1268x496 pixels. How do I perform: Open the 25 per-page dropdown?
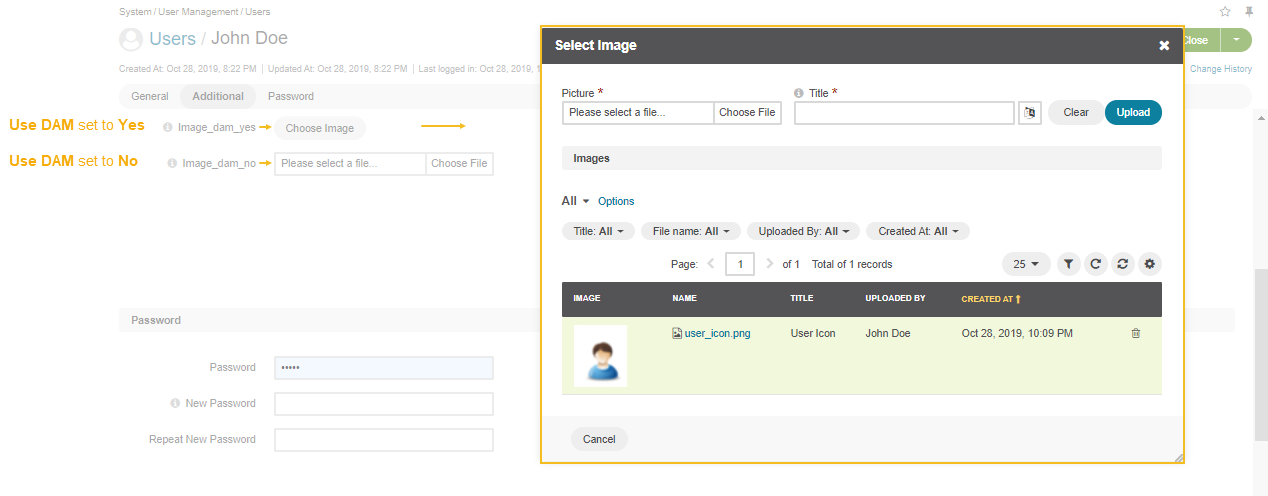point(1025,264)
